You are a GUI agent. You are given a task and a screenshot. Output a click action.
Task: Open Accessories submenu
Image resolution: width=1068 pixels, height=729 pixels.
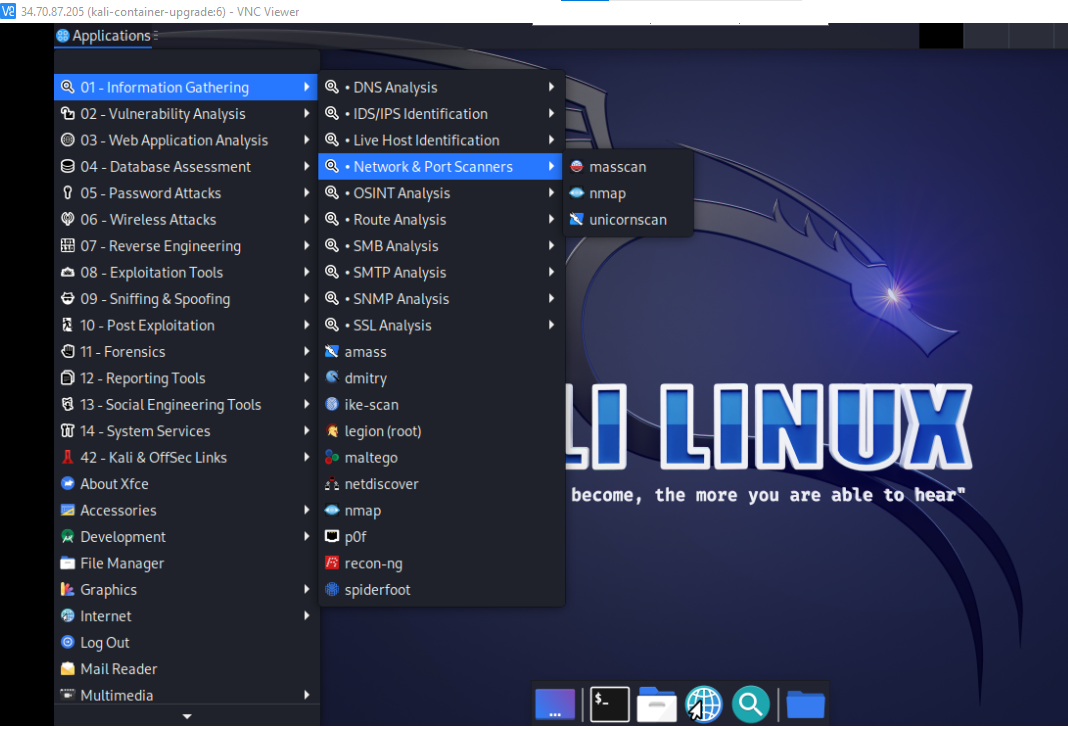(185, 511)
